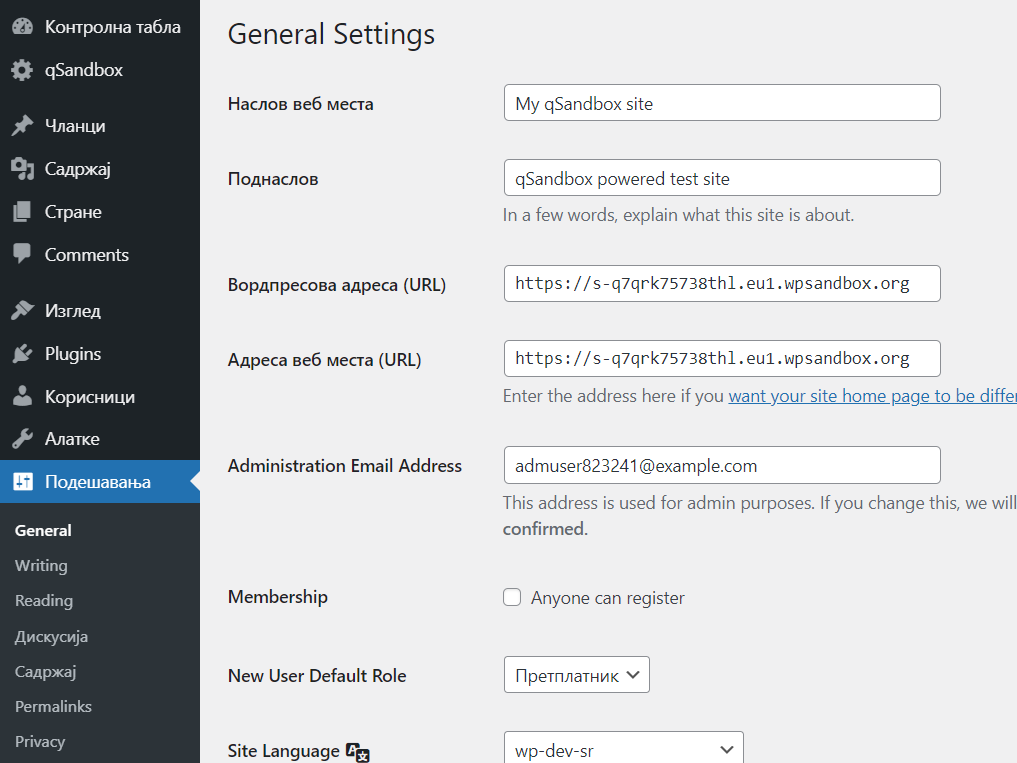Image resolution: width=1017 pixels, height=763 pixels.
Task: Click the Вордпресова адреса (URL) label
Action: tap(337, 285)
